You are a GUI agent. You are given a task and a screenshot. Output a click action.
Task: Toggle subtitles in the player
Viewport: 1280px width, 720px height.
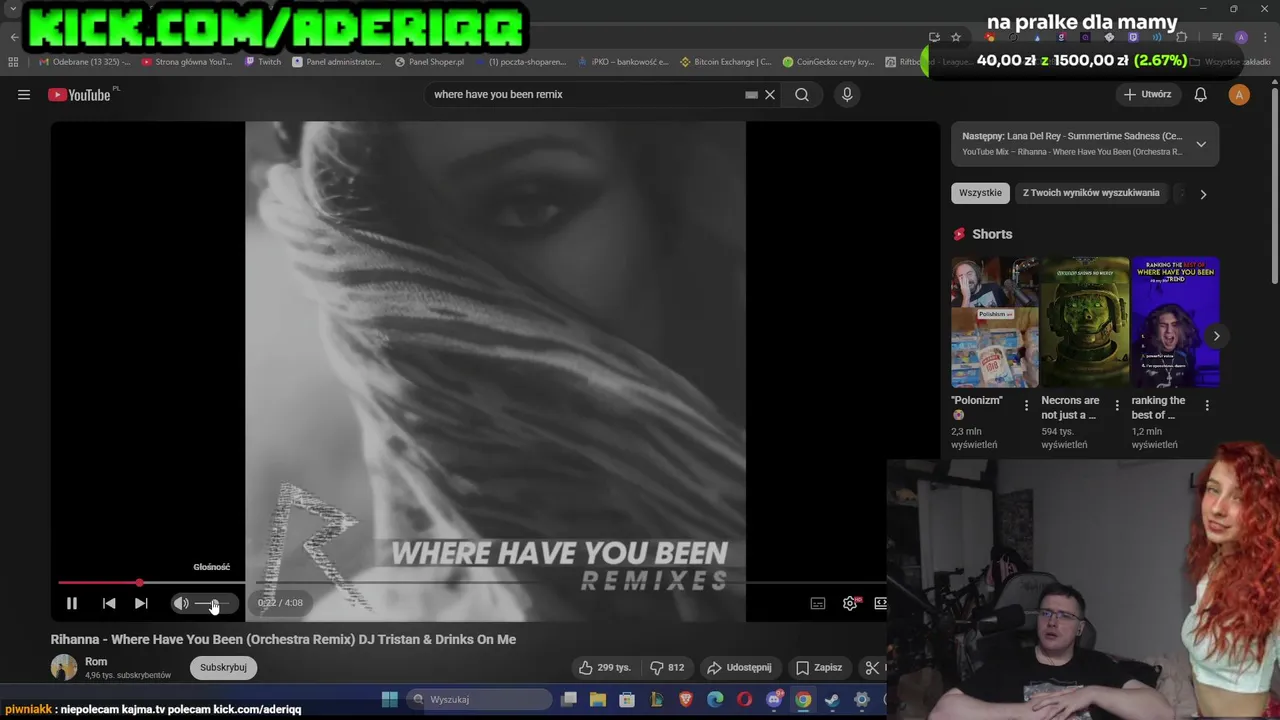pos(818,603)
